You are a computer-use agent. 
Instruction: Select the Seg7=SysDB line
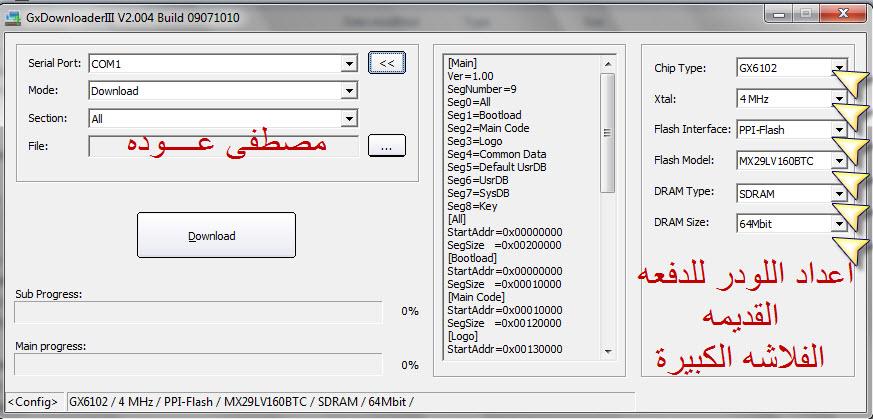[x=478, y=193]
